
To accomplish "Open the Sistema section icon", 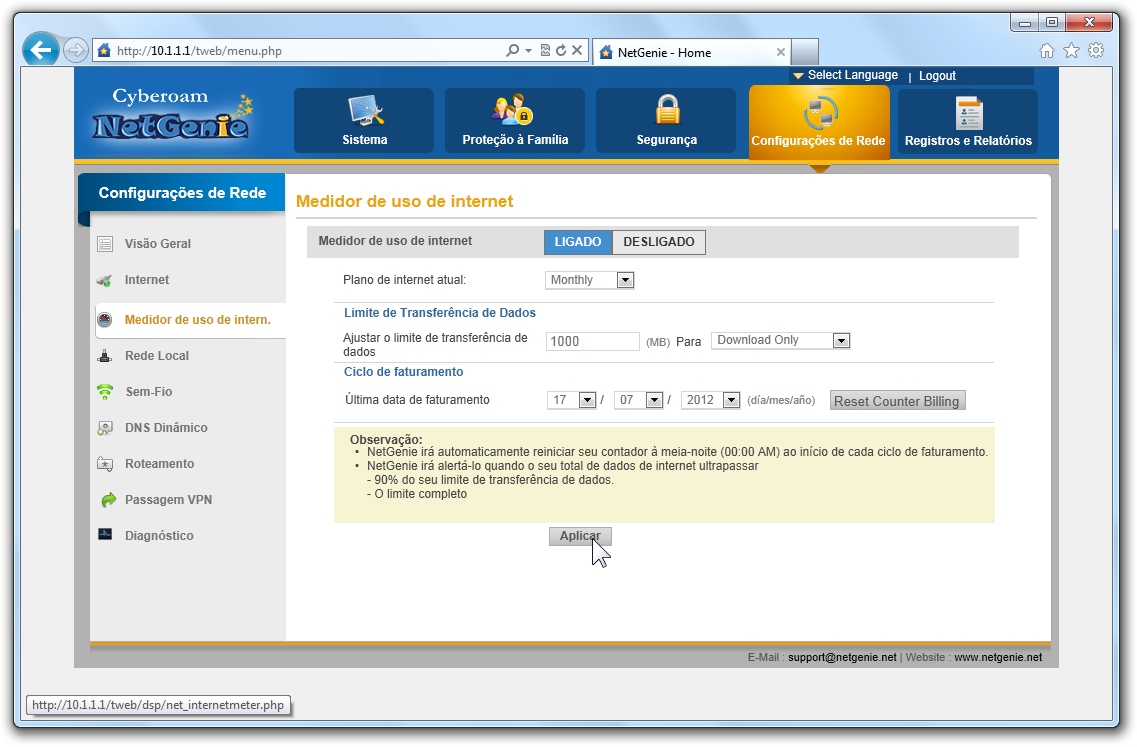I will 364,112.
